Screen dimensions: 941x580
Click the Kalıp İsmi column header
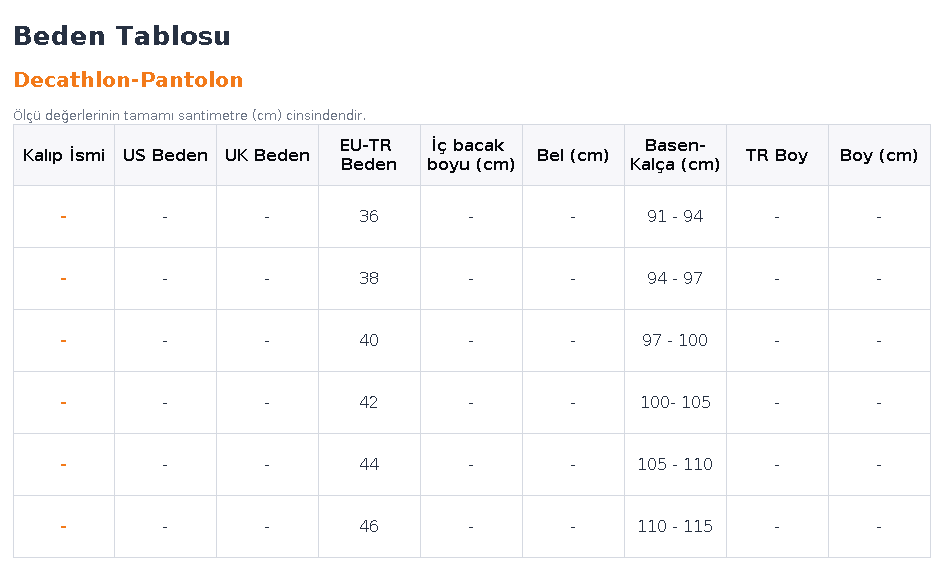point(64,155)
